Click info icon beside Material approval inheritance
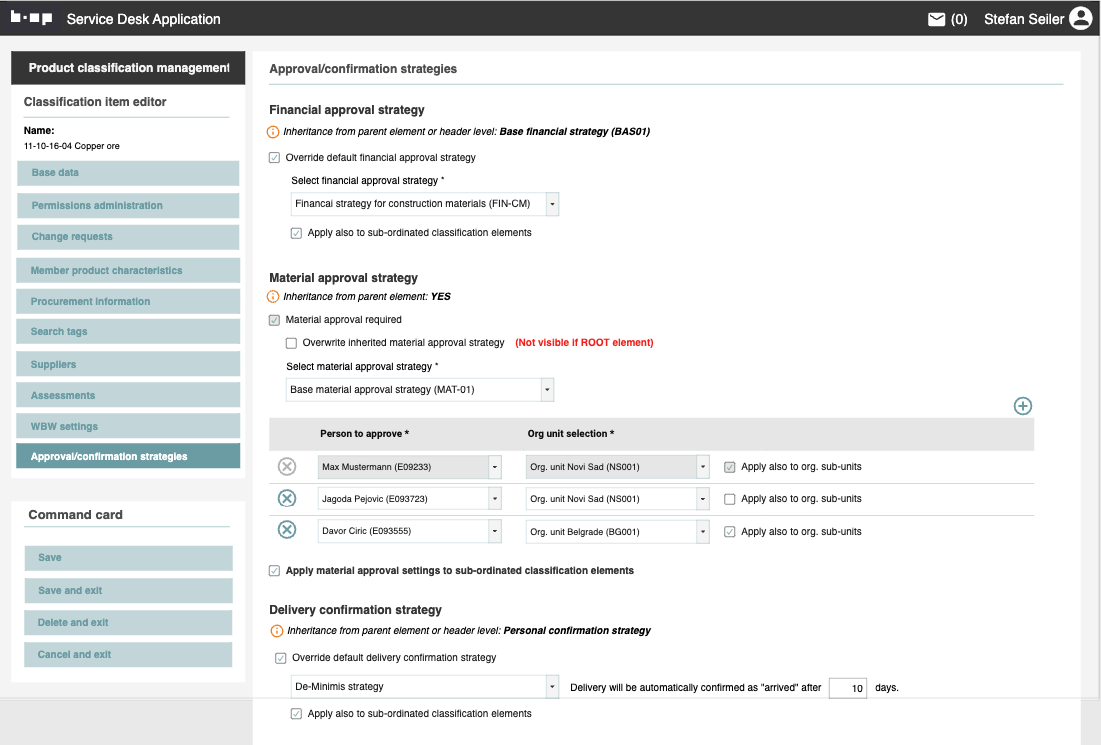The height and width of the screenshot is (745, 1101). pyautogui.click(x=274, y=297)
